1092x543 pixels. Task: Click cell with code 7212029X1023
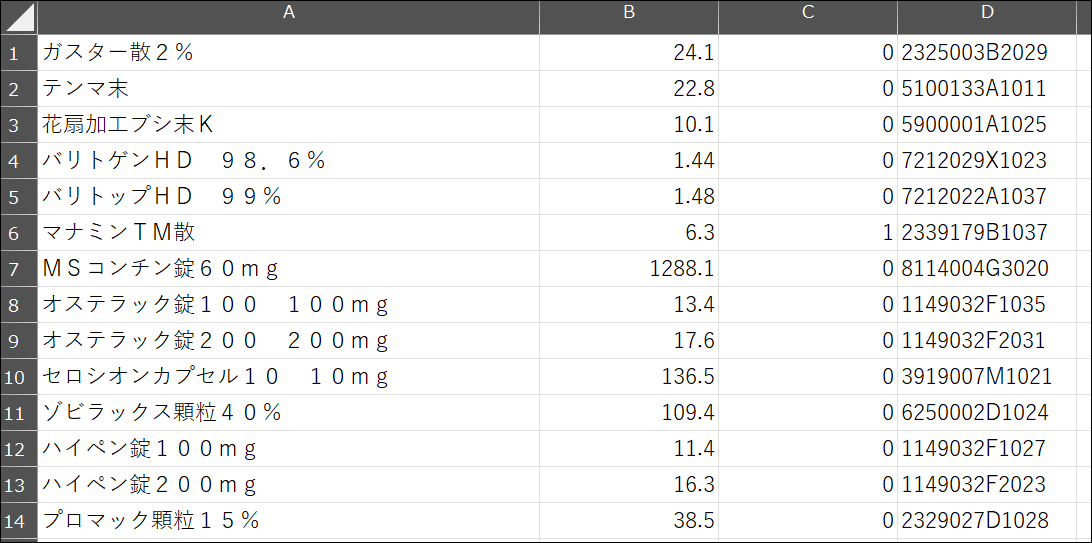(987, 161)
